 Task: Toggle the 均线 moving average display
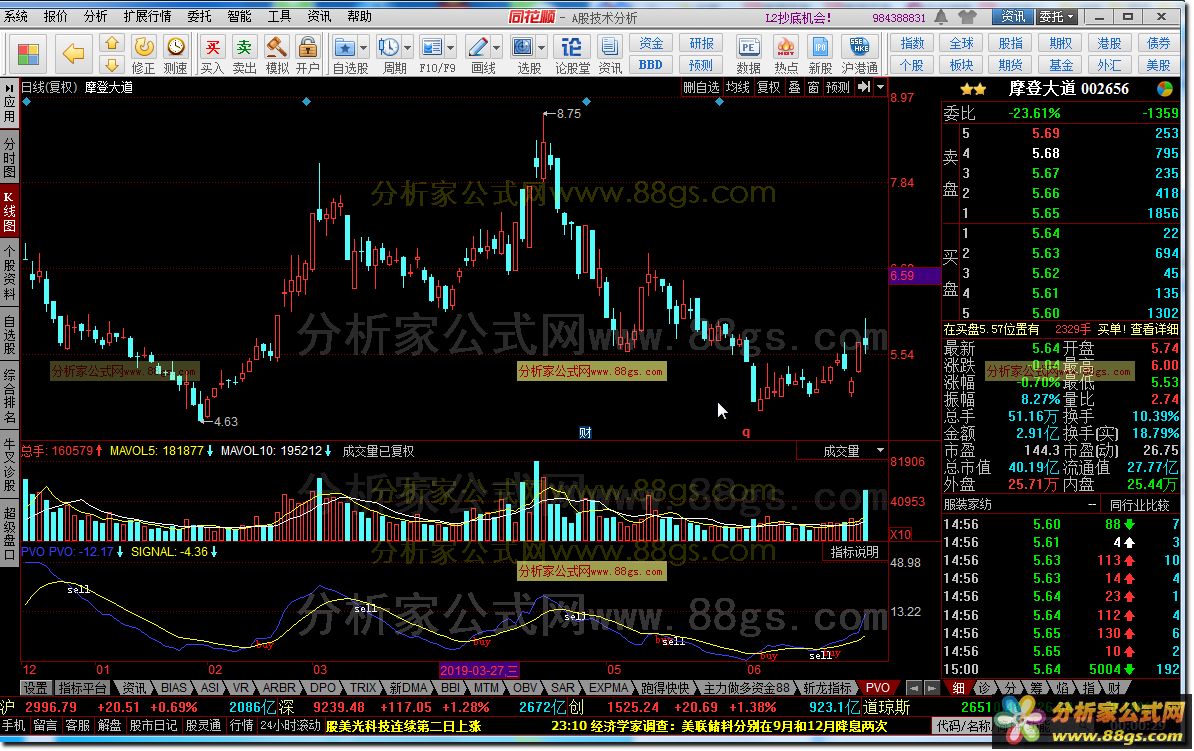(737, 88)
